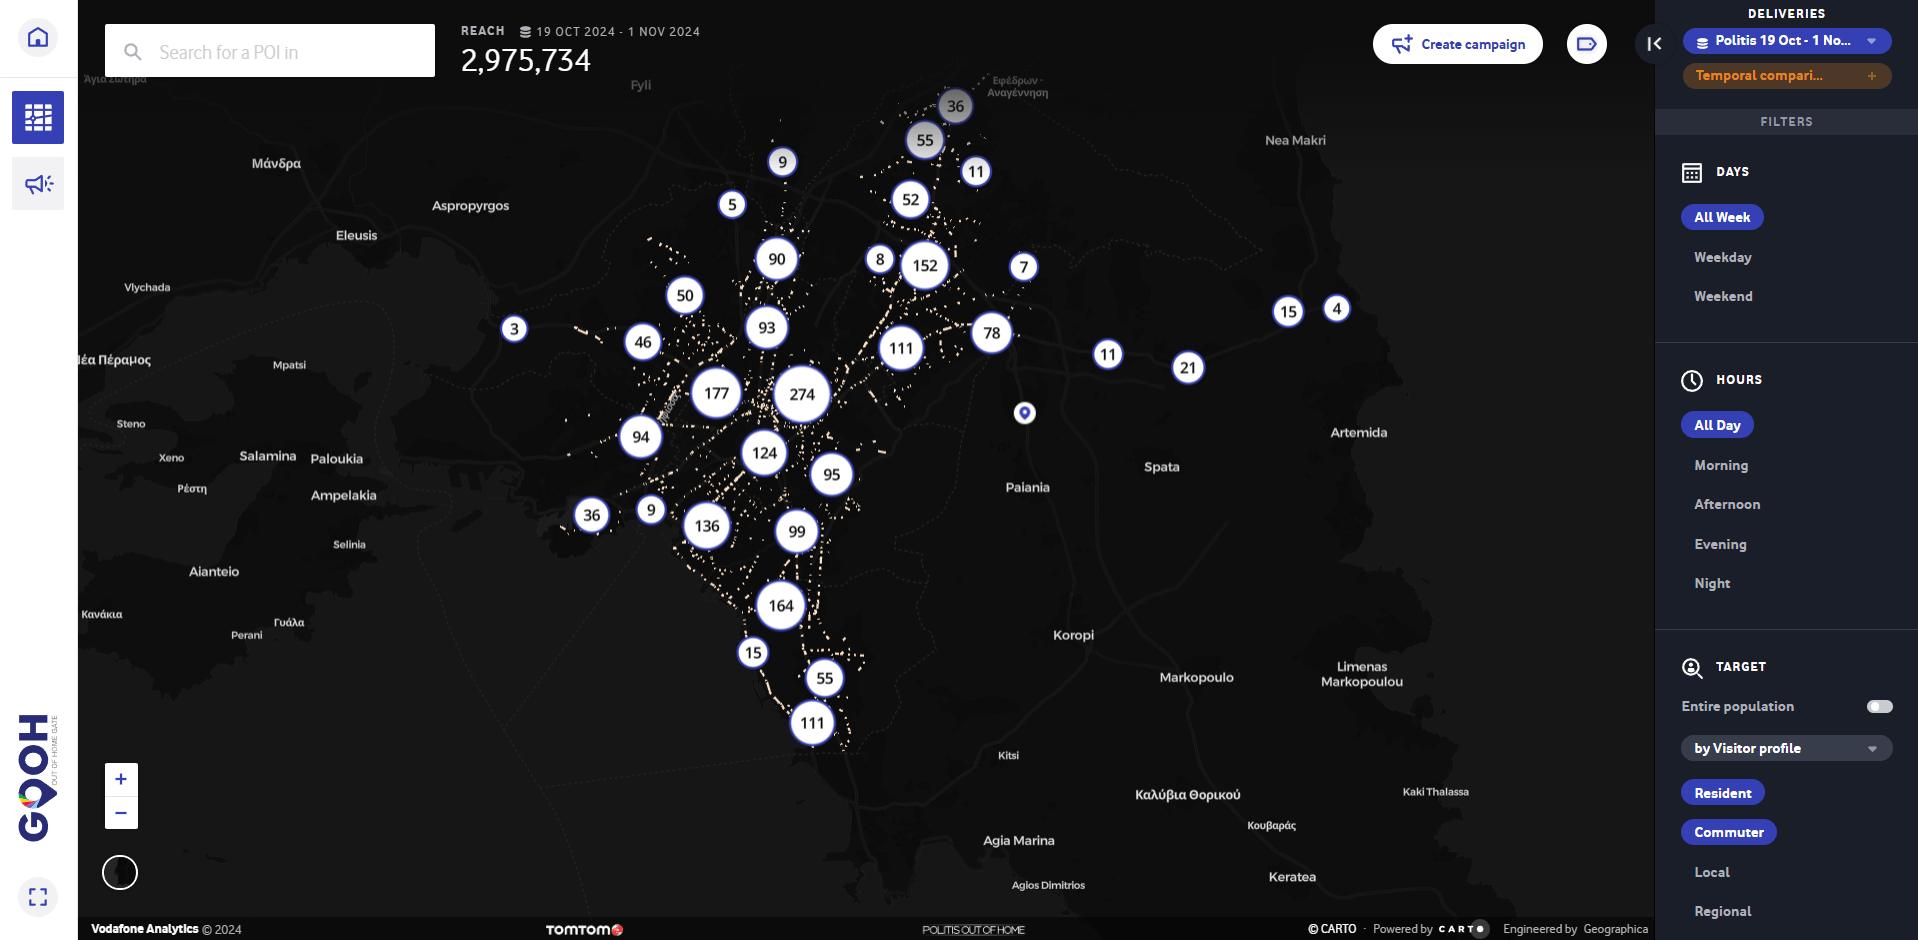
Task: Select the Morning hours filter
Action: click(x=1721, y=465)
